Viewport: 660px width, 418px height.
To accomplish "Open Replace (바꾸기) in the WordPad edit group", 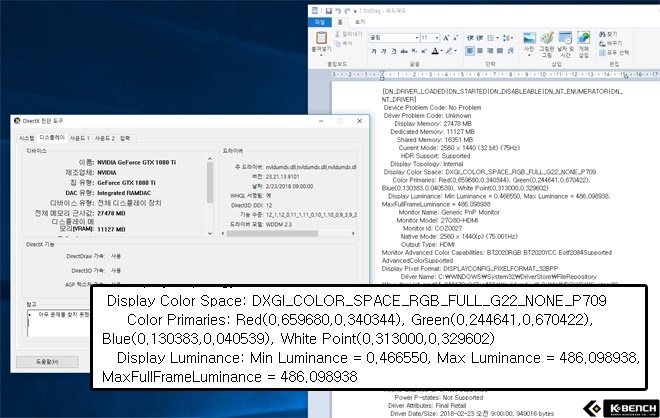I will coord(610,43).
